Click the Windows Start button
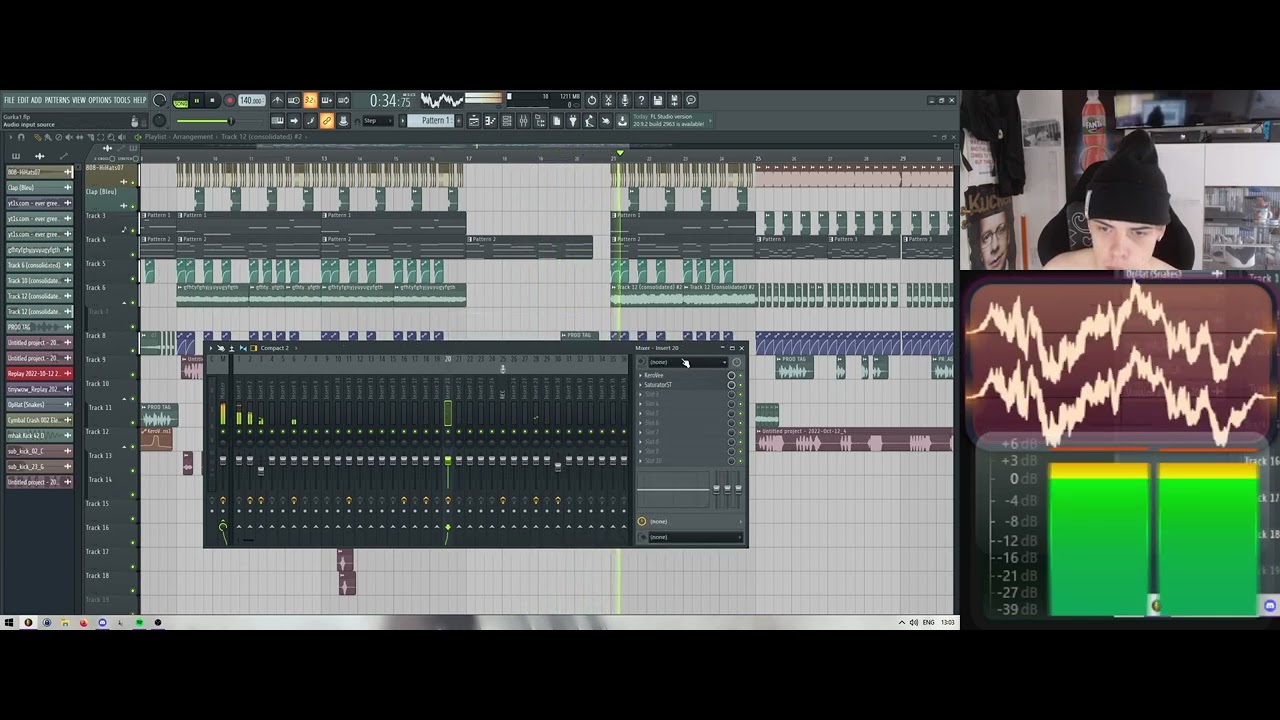Screen dimensions: 1280x720 (x=8, y=622)
